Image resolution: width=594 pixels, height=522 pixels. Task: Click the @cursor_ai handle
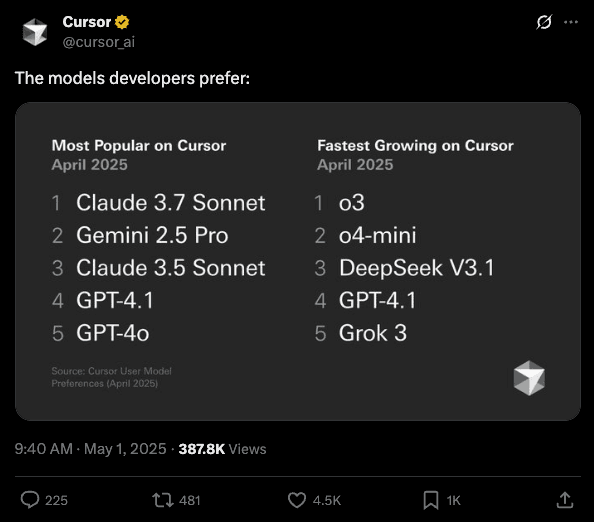98,42
